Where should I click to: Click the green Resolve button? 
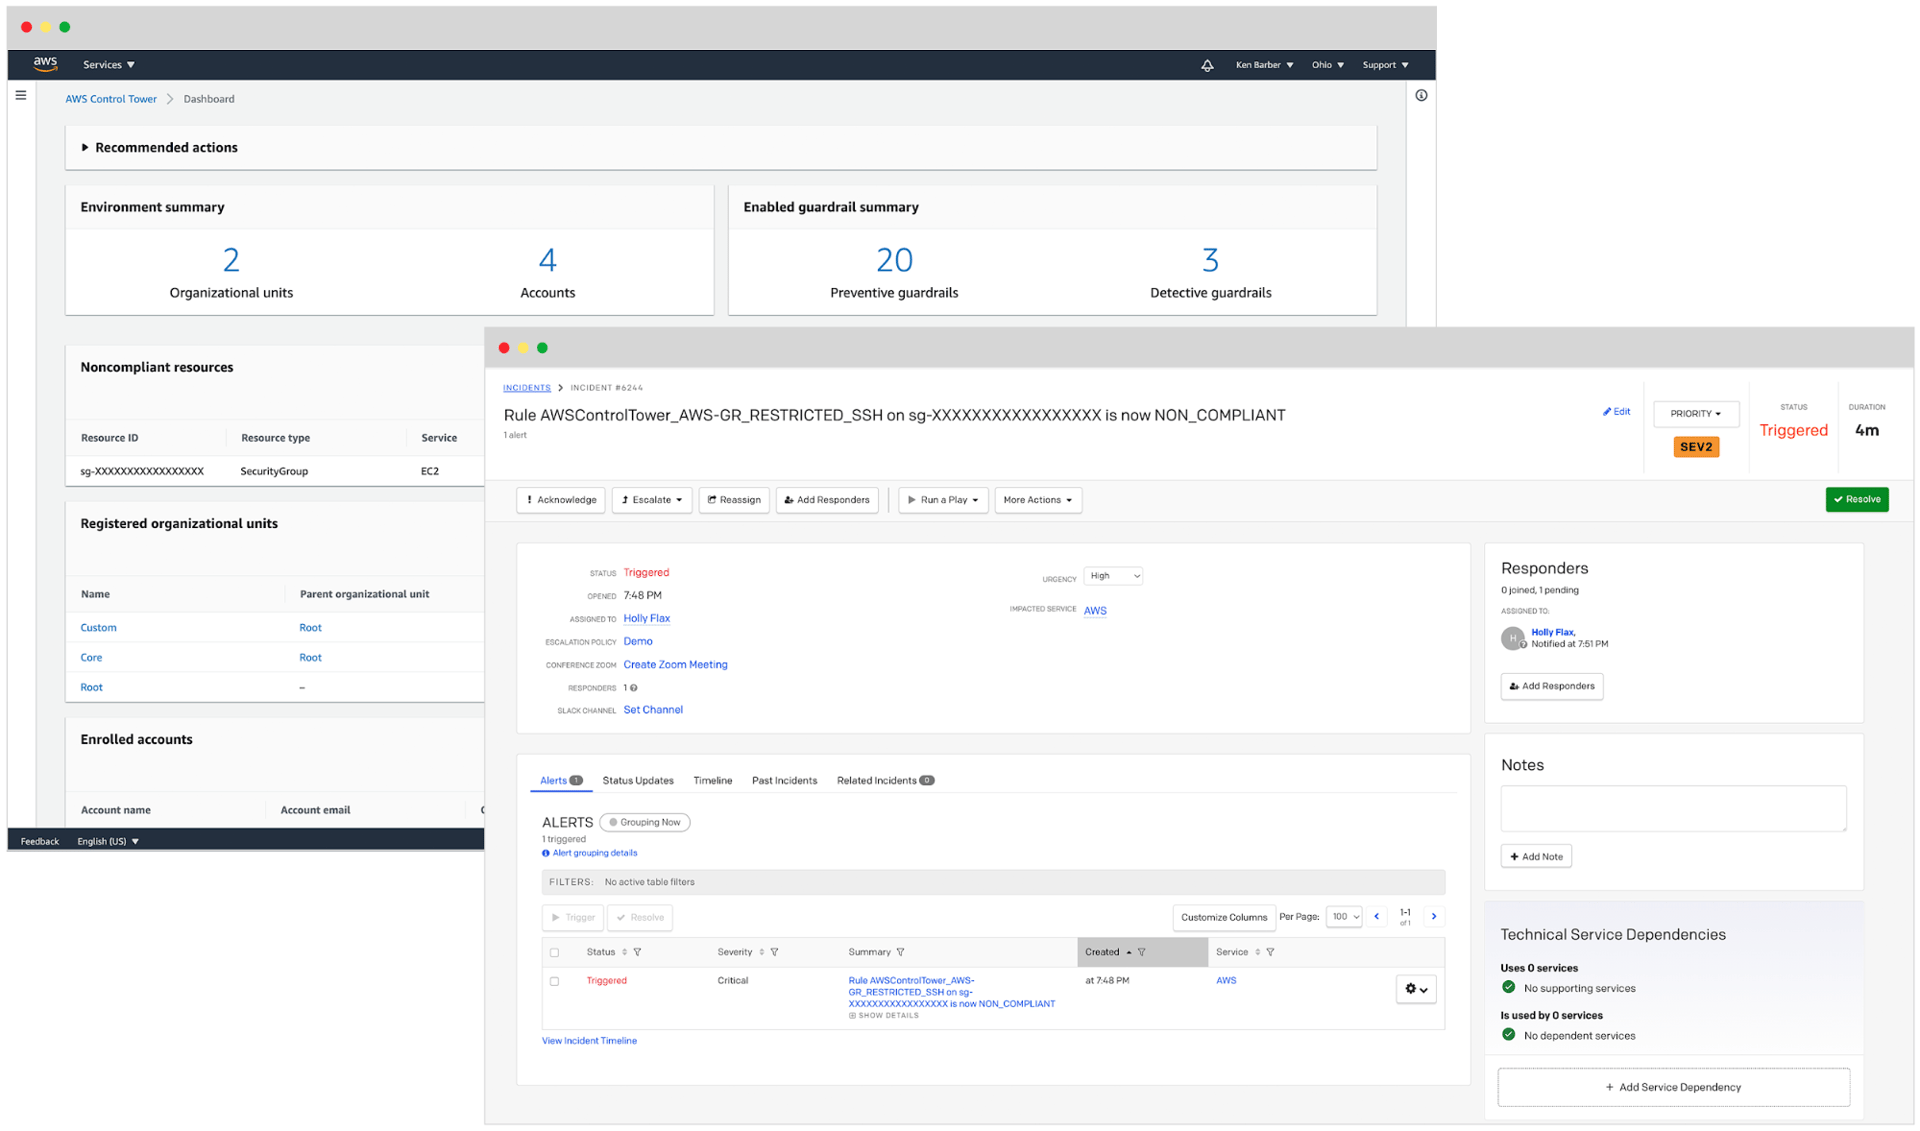click(x=1856, y=499)
